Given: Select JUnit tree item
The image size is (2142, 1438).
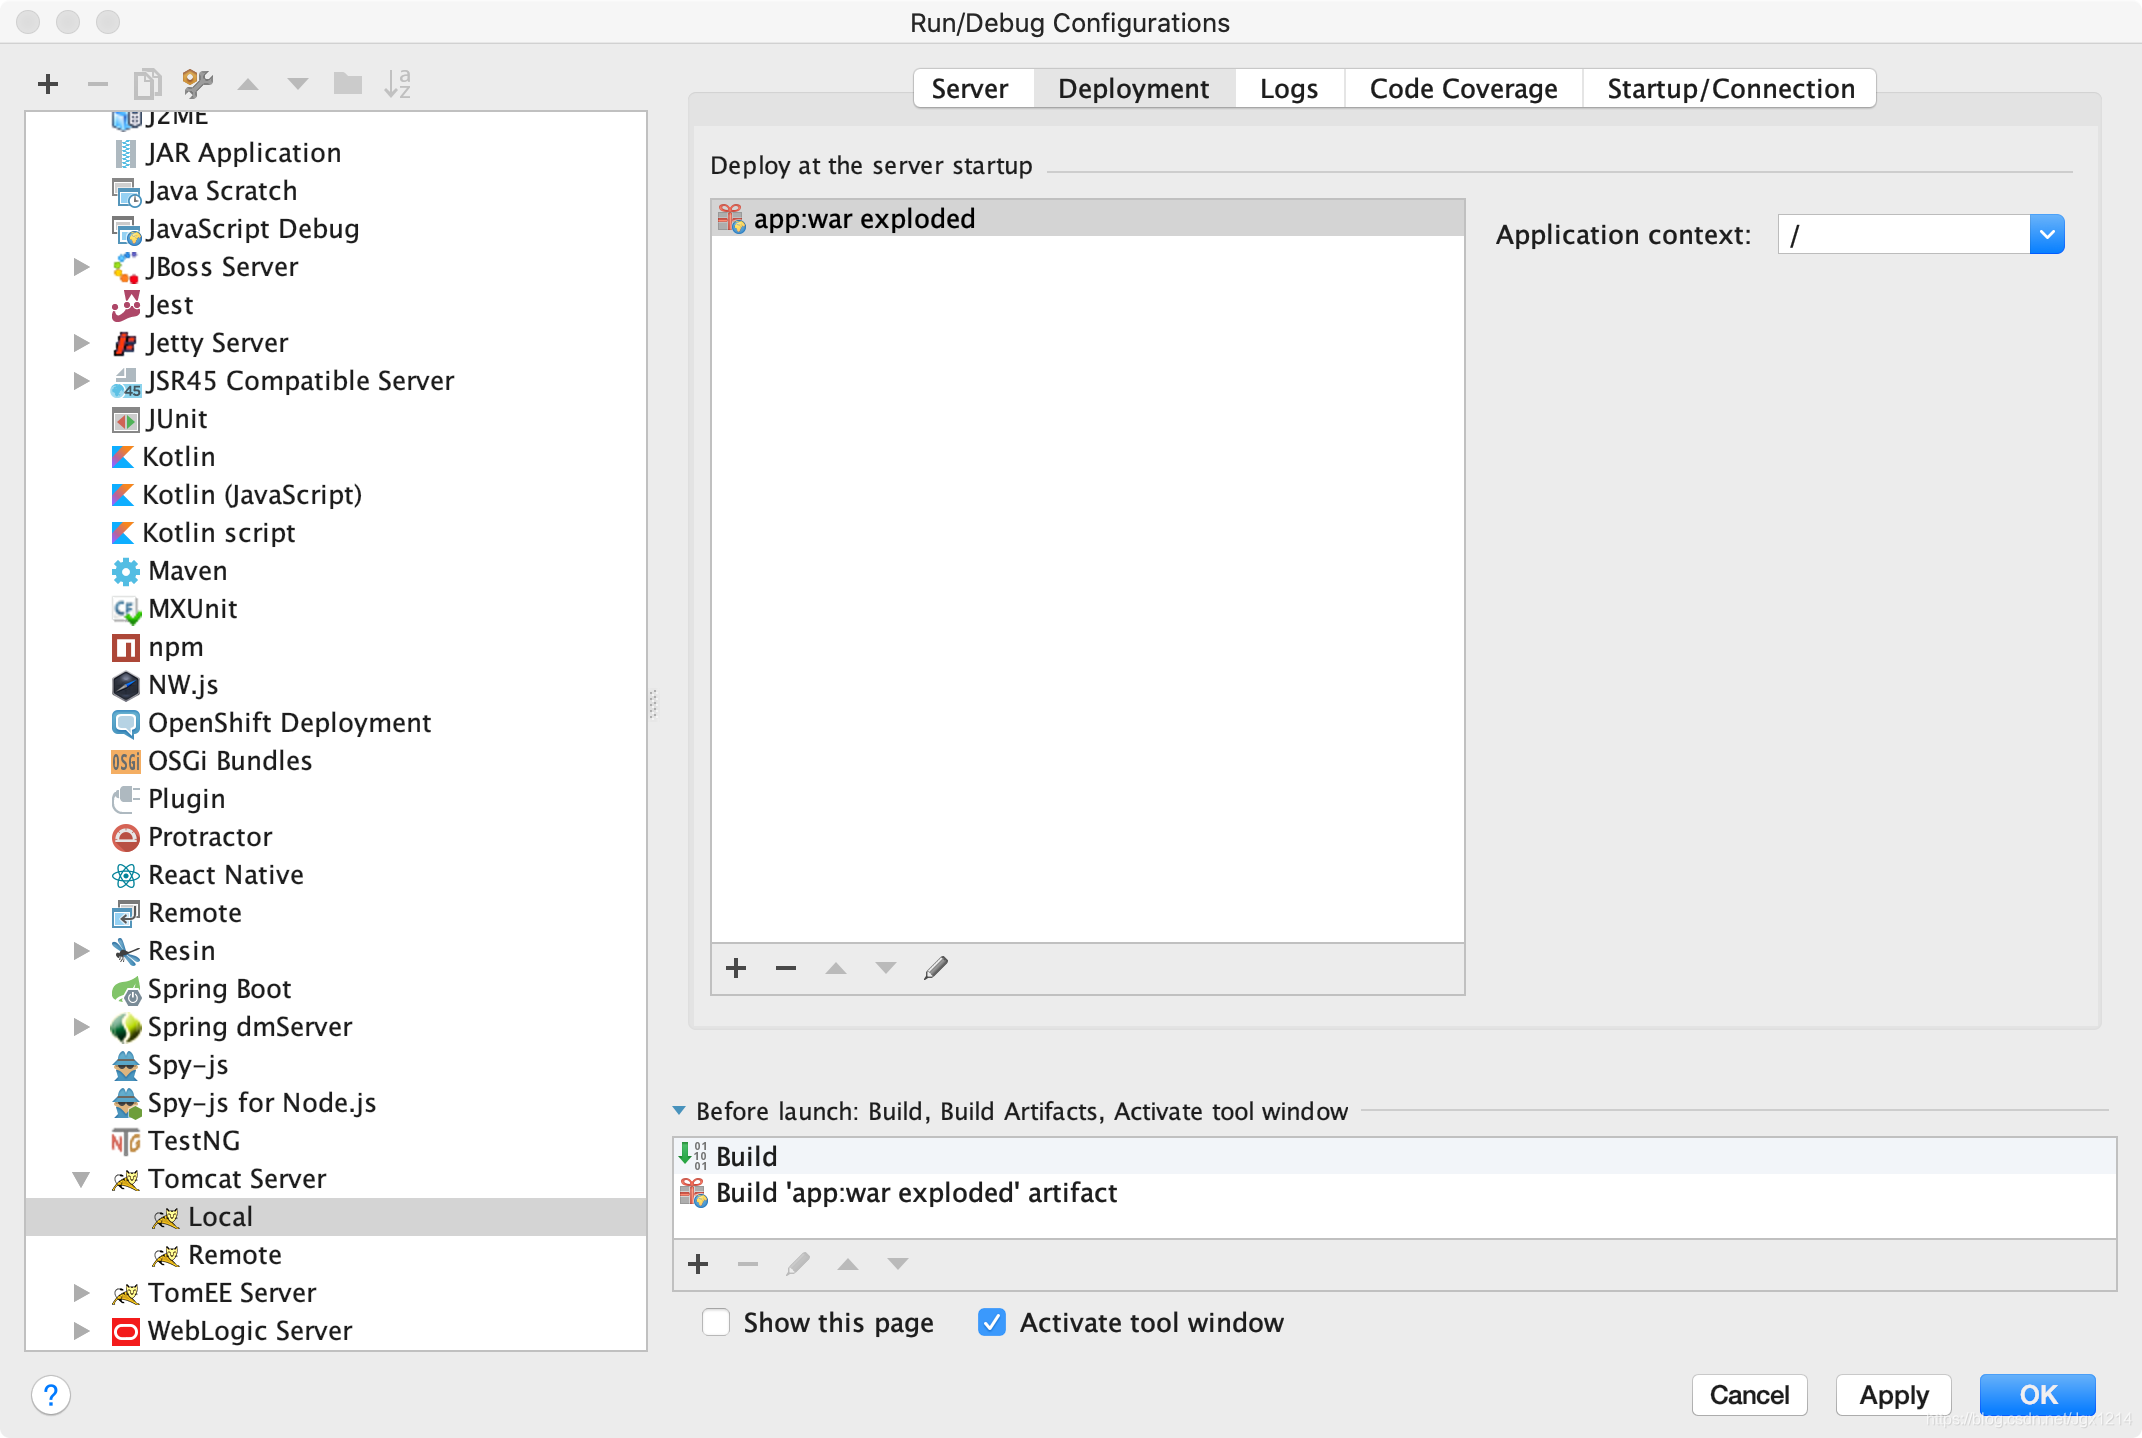Looking at the screenshot, I should (336, 419).
